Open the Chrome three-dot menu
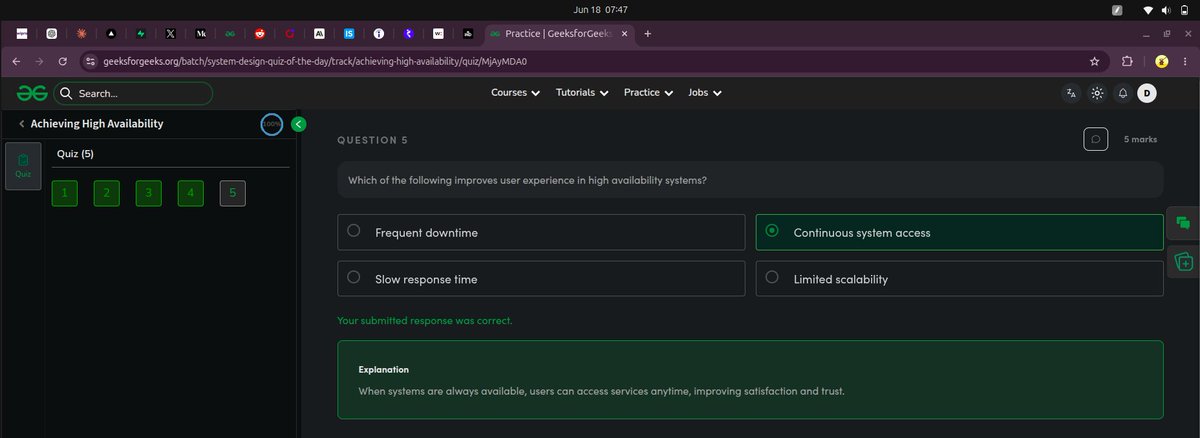1200x438 pixels. point(1186,61)
